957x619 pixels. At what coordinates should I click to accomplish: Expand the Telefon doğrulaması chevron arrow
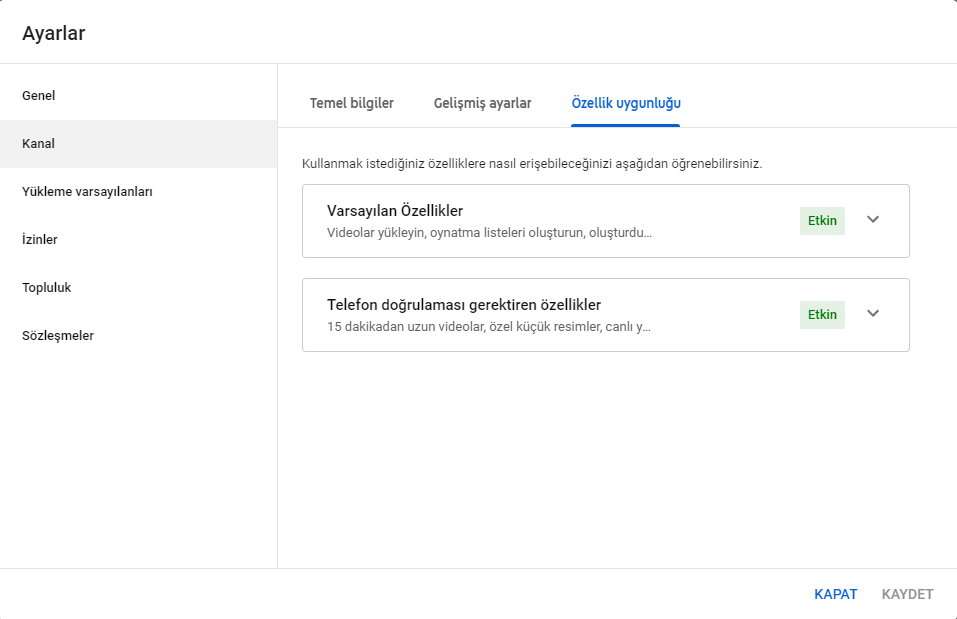click(872, 314)
